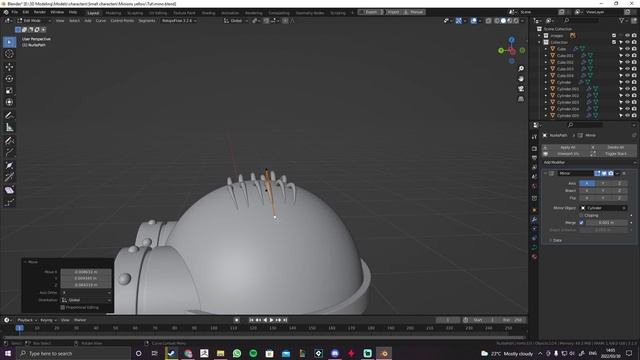This screenshot has width=640, height=360.
Task: Choose the Rotate tool in toolbar
Action: click(9, 78)
